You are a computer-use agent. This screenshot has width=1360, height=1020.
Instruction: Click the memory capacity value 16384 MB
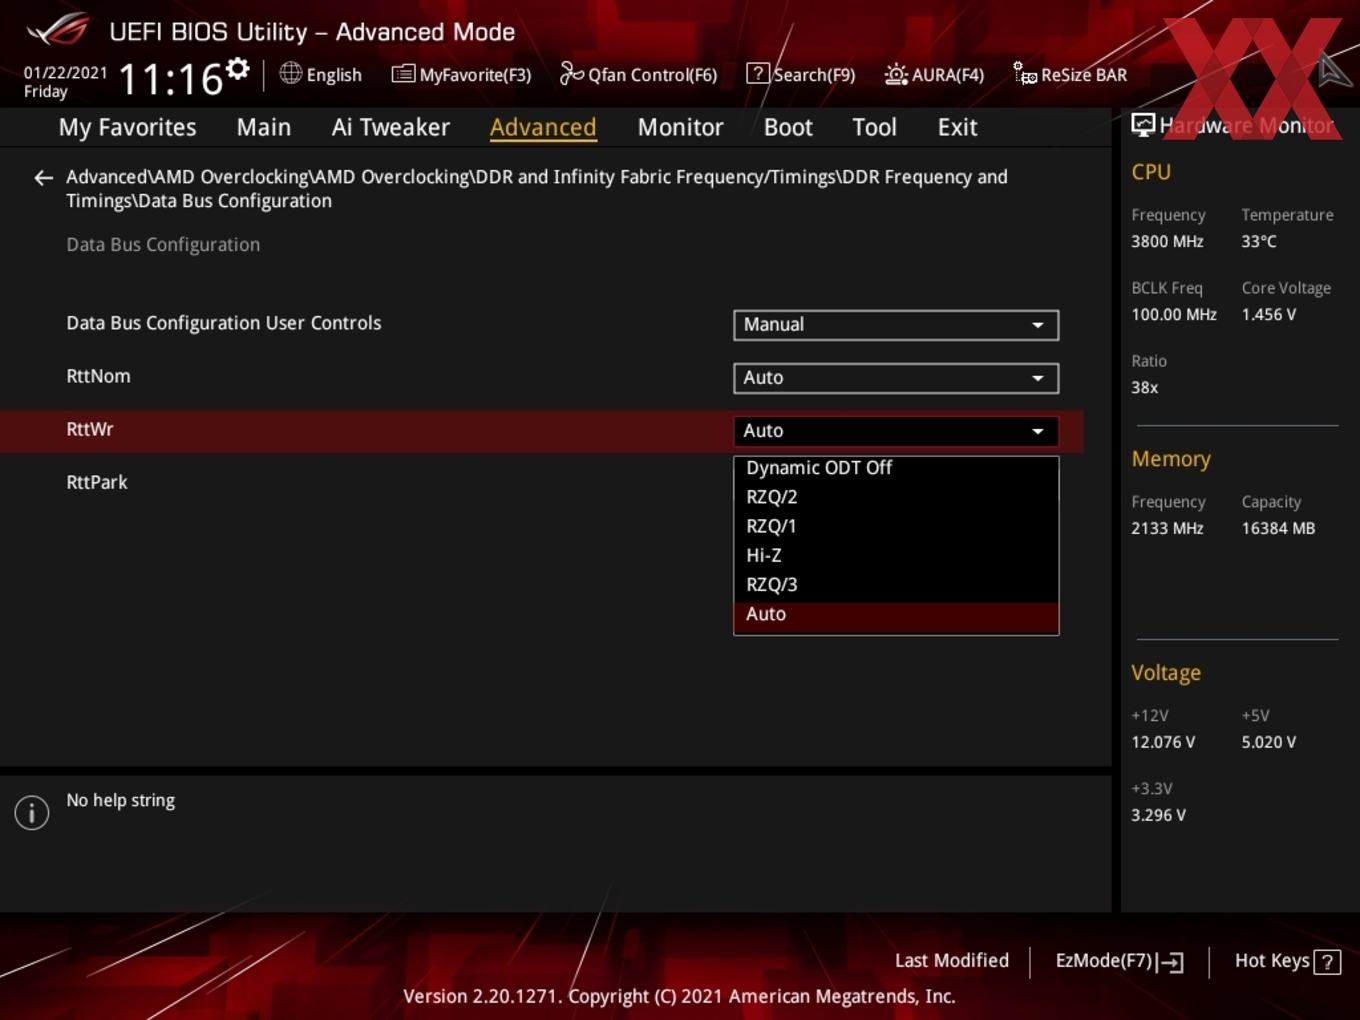tap(1278, 529)
